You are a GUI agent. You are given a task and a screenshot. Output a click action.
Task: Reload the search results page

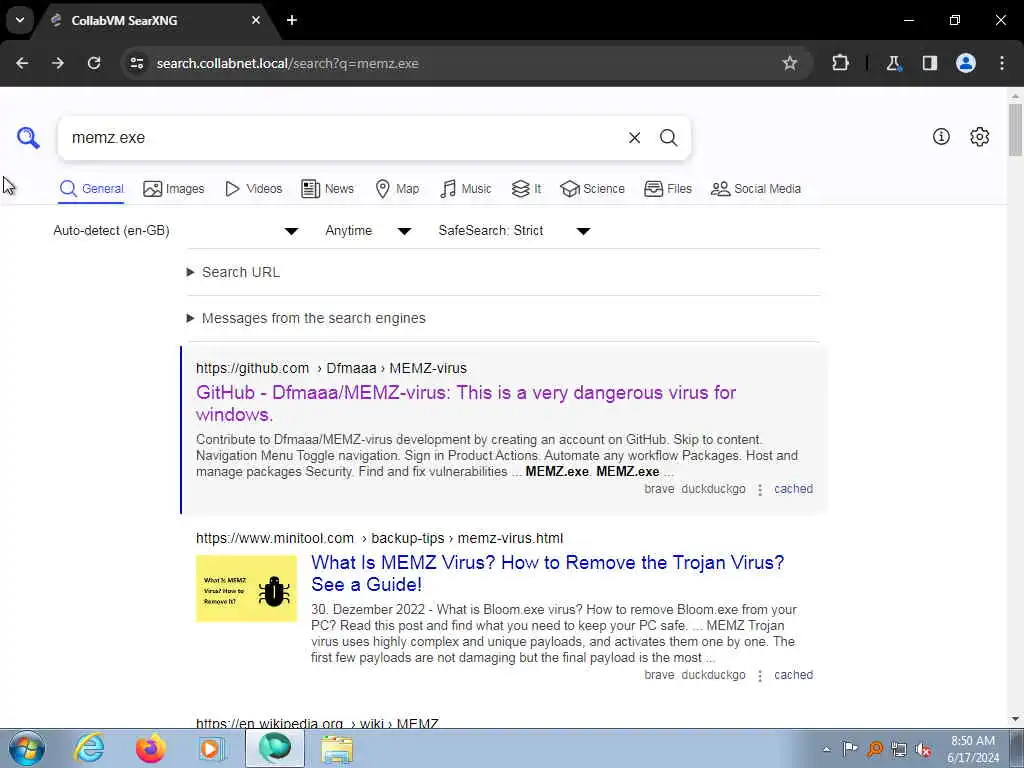[94, 63]
